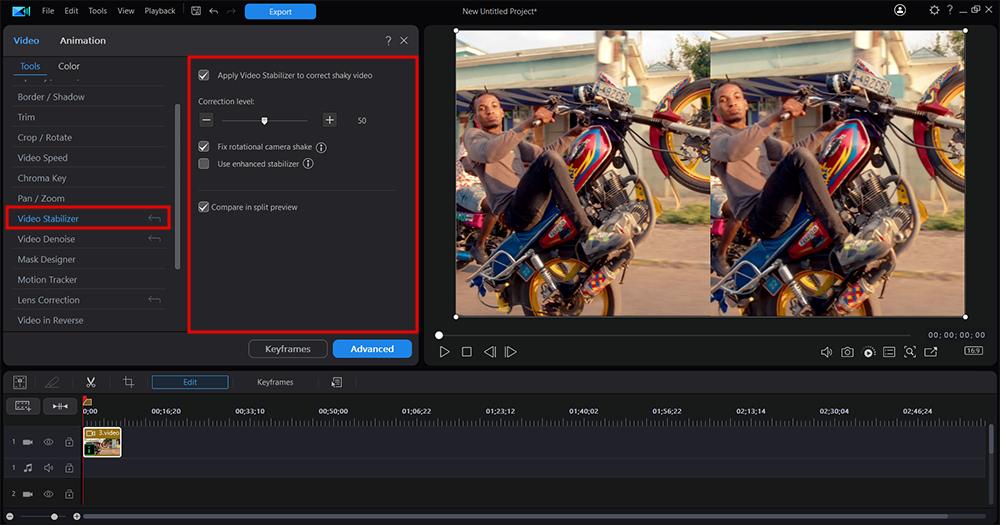Click the preview volume speaker icon
The height and width of the screenshot is (525, 1000).
pos(826,352)
